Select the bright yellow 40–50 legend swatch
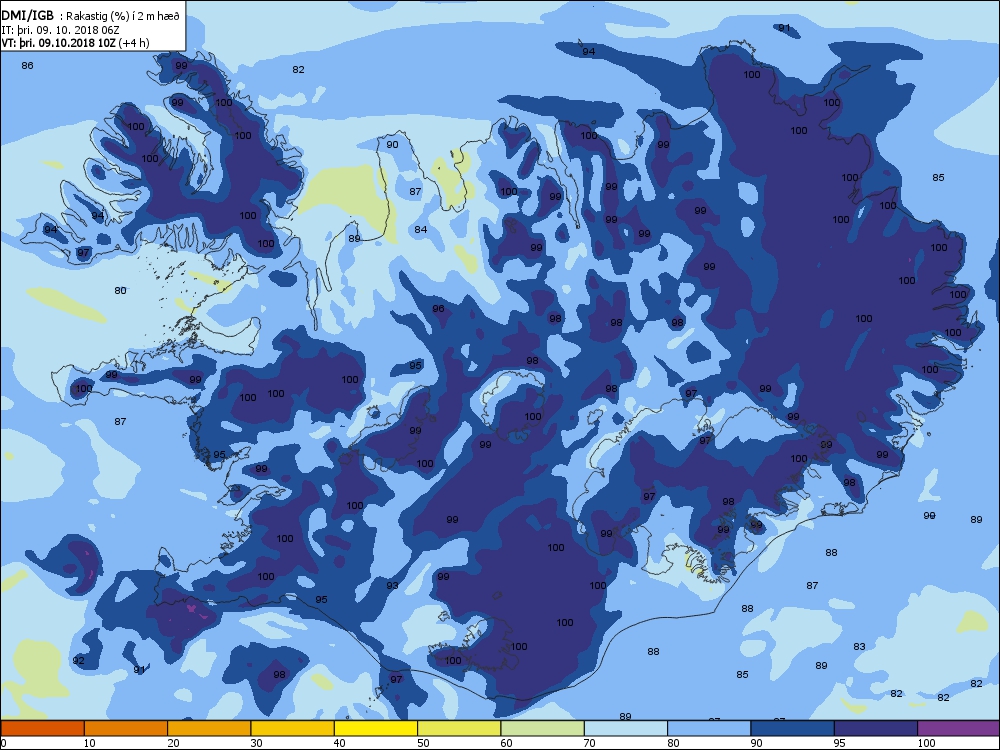1000x750 pixels. coord(376,728)
